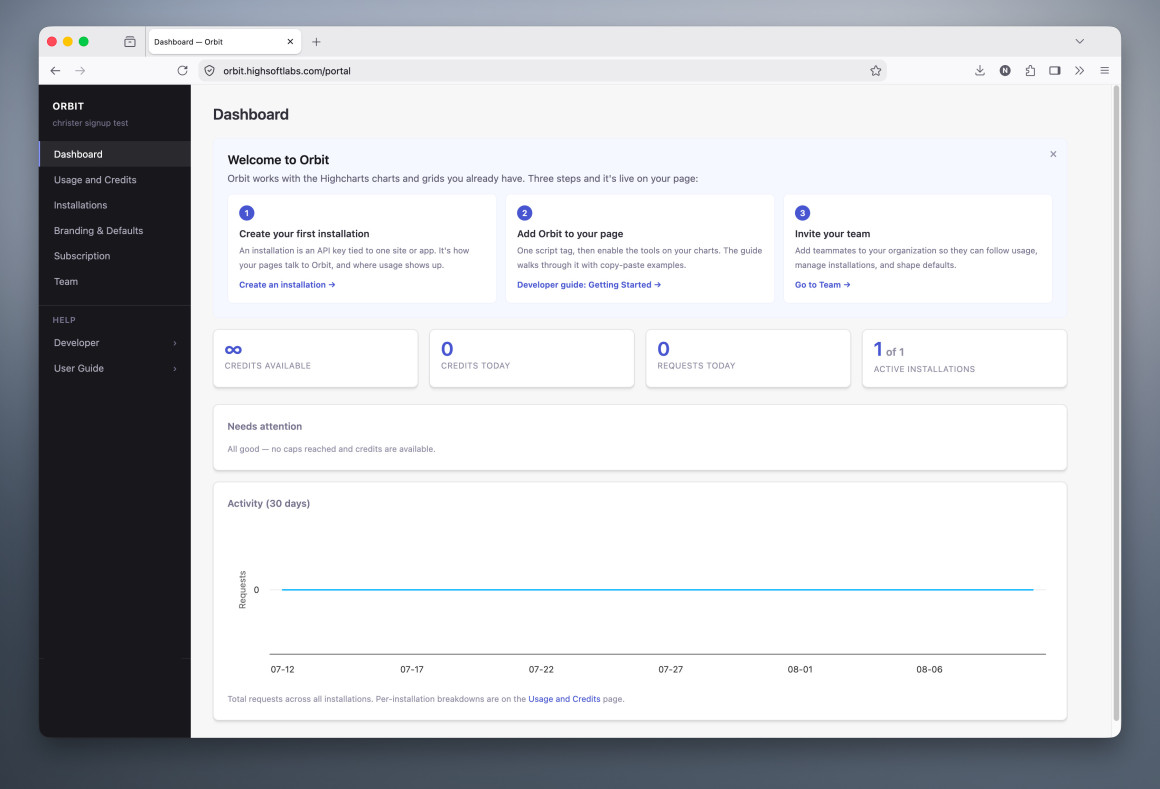Click the 'Dashboard' page heading
This screenshot has width=1160, height=789.
coord(251,115)
